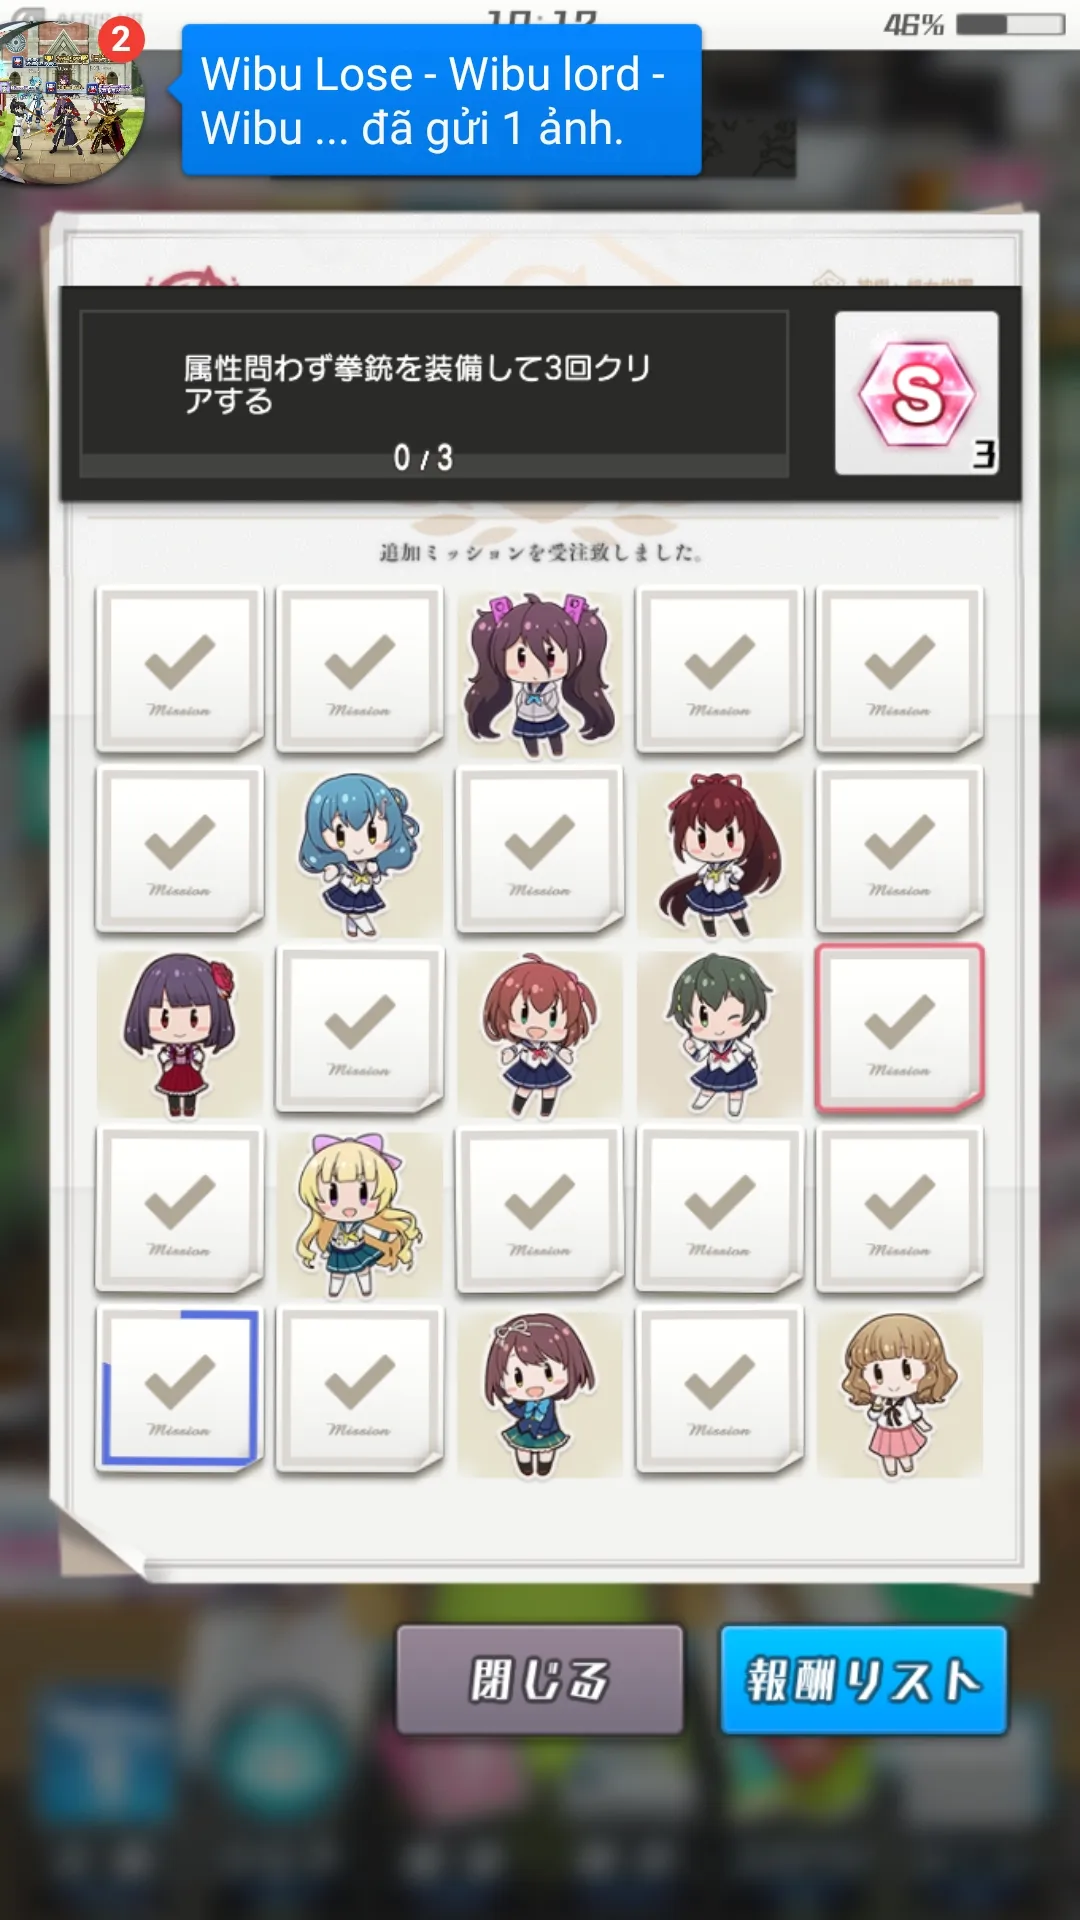Screen dimensions: 1080x1920
Task: Tap the top-left completed mission checkmark tile
Action: click(x=180, y=668)
